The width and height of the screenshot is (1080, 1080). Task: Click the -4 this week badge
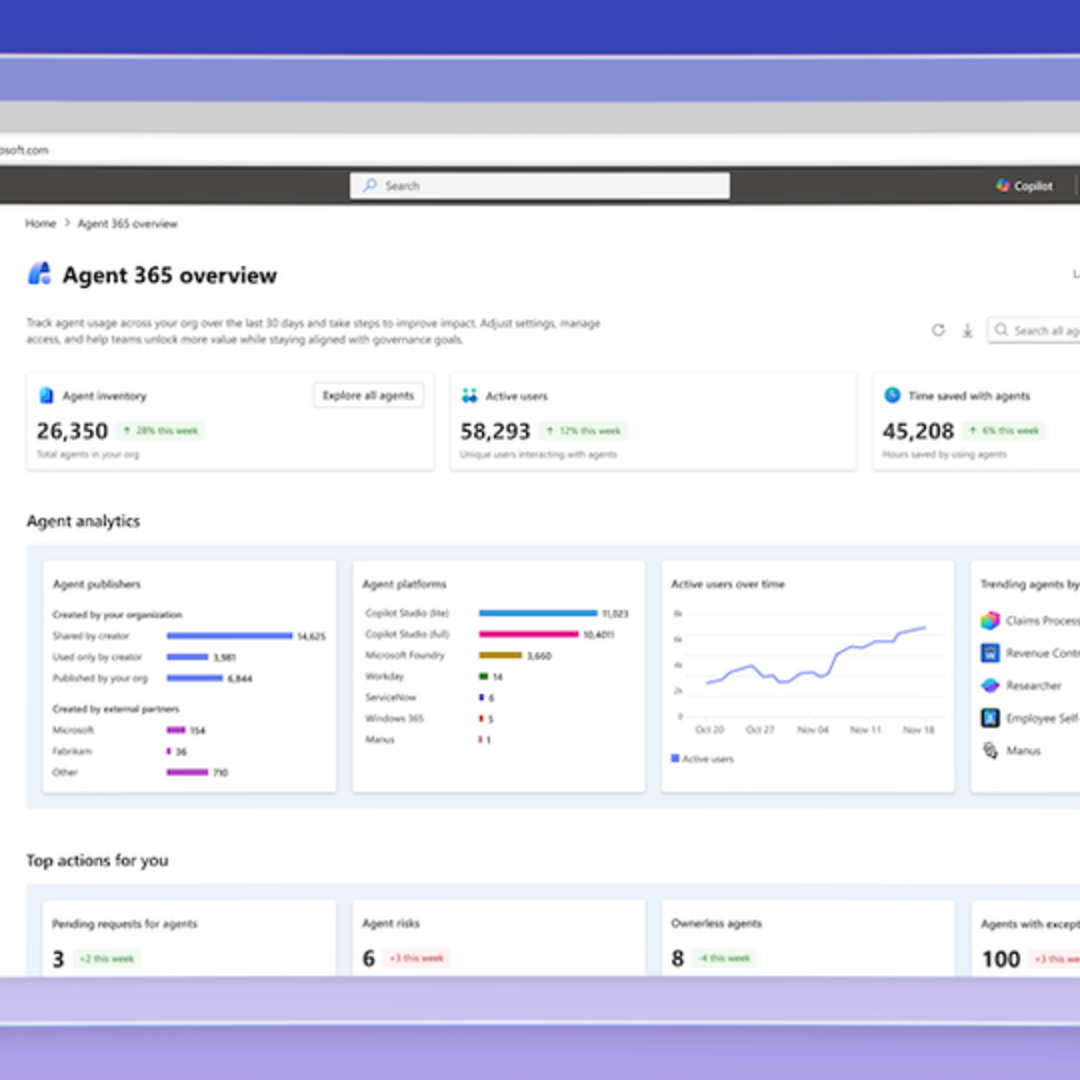click(x=725, y=957)
